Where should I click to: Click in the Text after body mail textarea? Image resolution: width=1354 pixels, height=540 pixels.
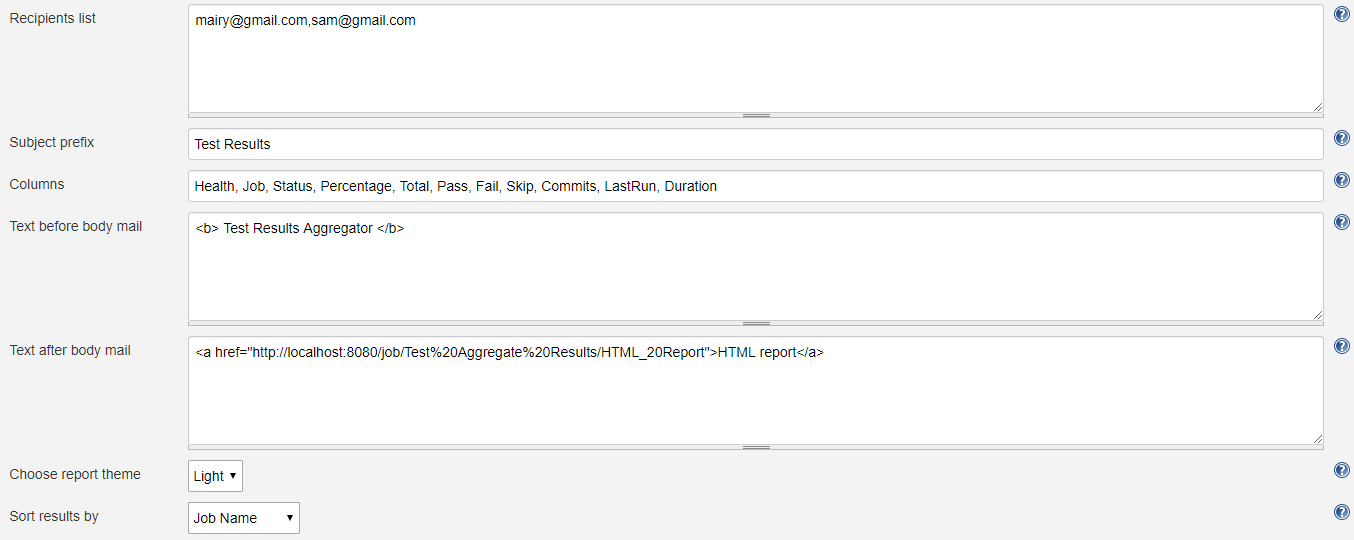[755, 391]
